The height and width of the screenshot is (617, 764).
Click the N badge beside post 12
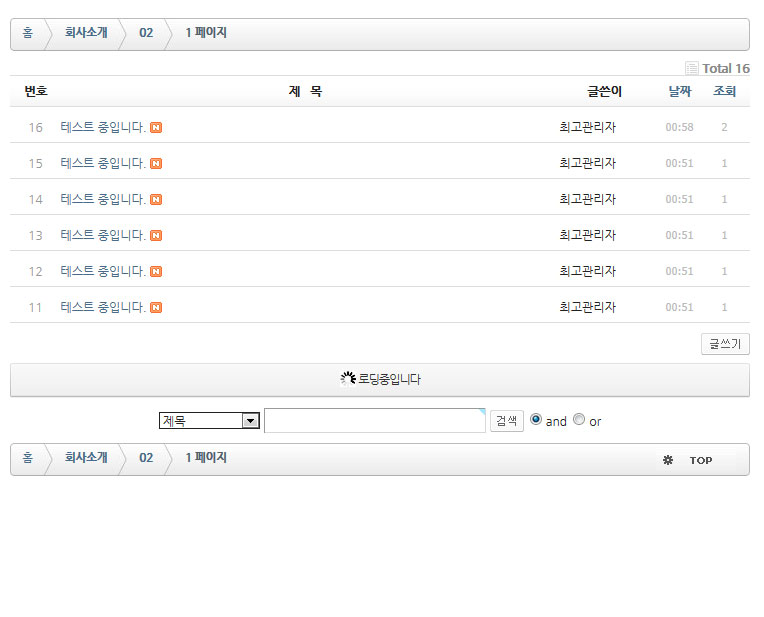coord(156,271)
